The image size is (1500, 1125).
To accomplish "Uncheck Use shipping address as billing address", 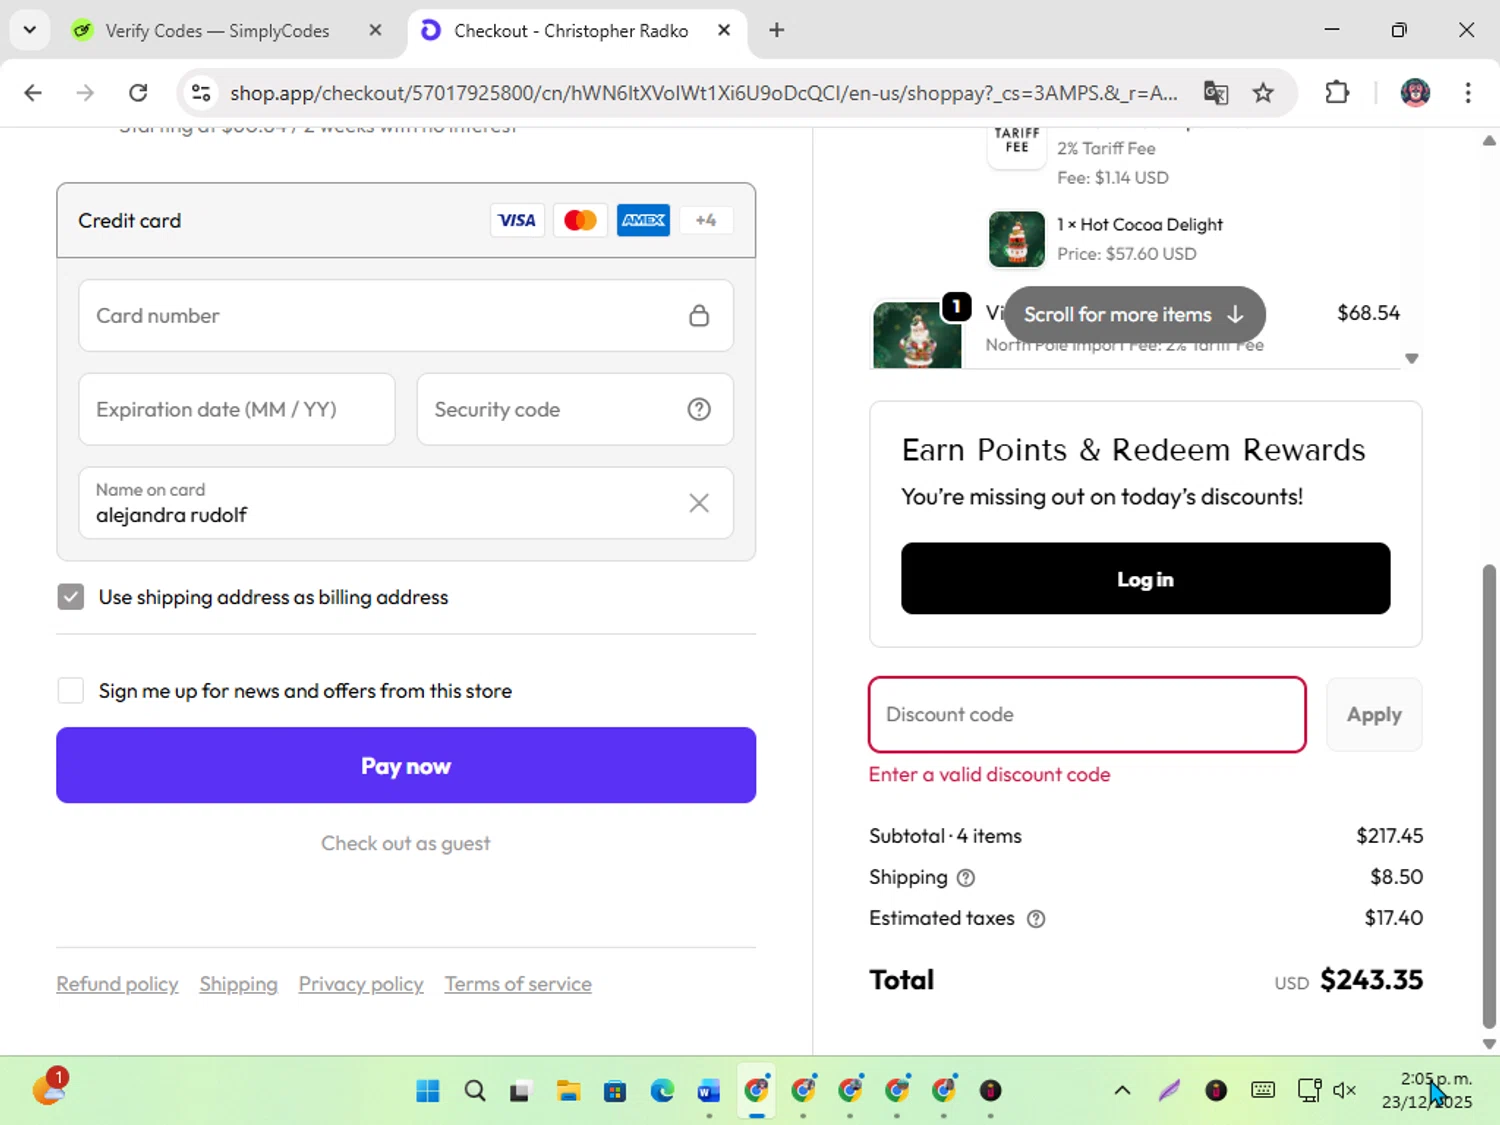I will [x=71, y=597].
